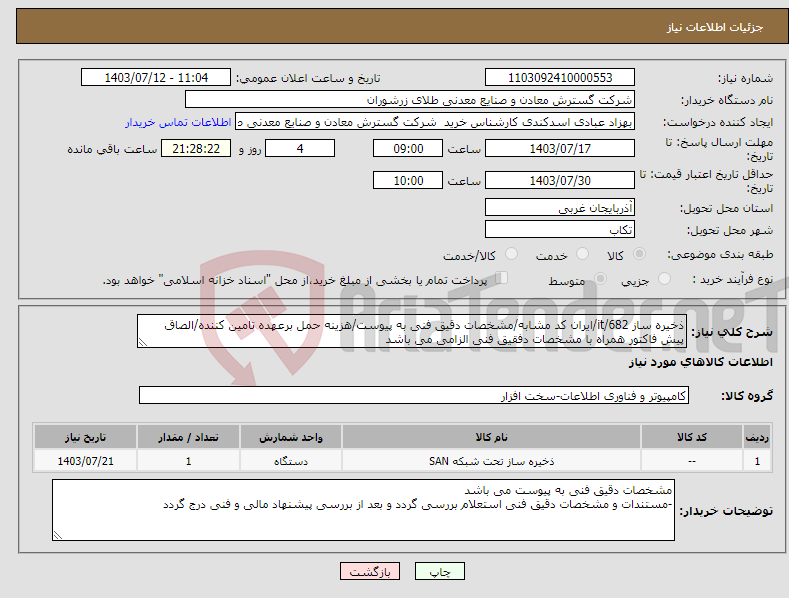Image resolution: width=789 pixels, height=598 pixels.
Task: Click the اطلاعات کالاهای مورد نیاز section heading
Action: [700, 362]
